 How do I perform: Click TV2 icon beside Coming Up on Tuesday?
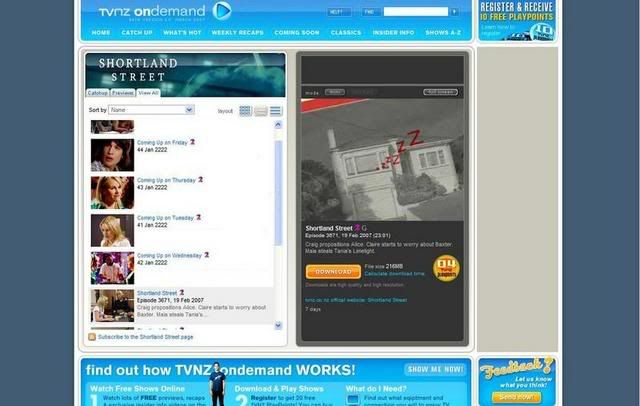tap(198, 217)
